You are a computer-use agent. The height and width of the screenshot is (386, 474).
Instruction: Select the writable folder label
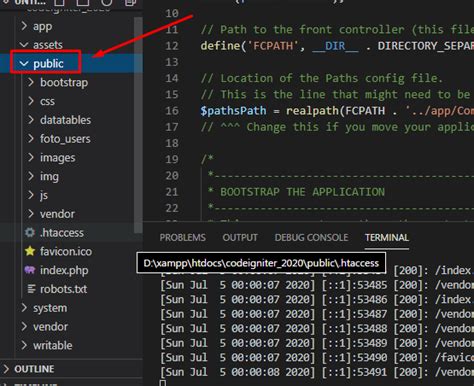[x=53, y=345]
